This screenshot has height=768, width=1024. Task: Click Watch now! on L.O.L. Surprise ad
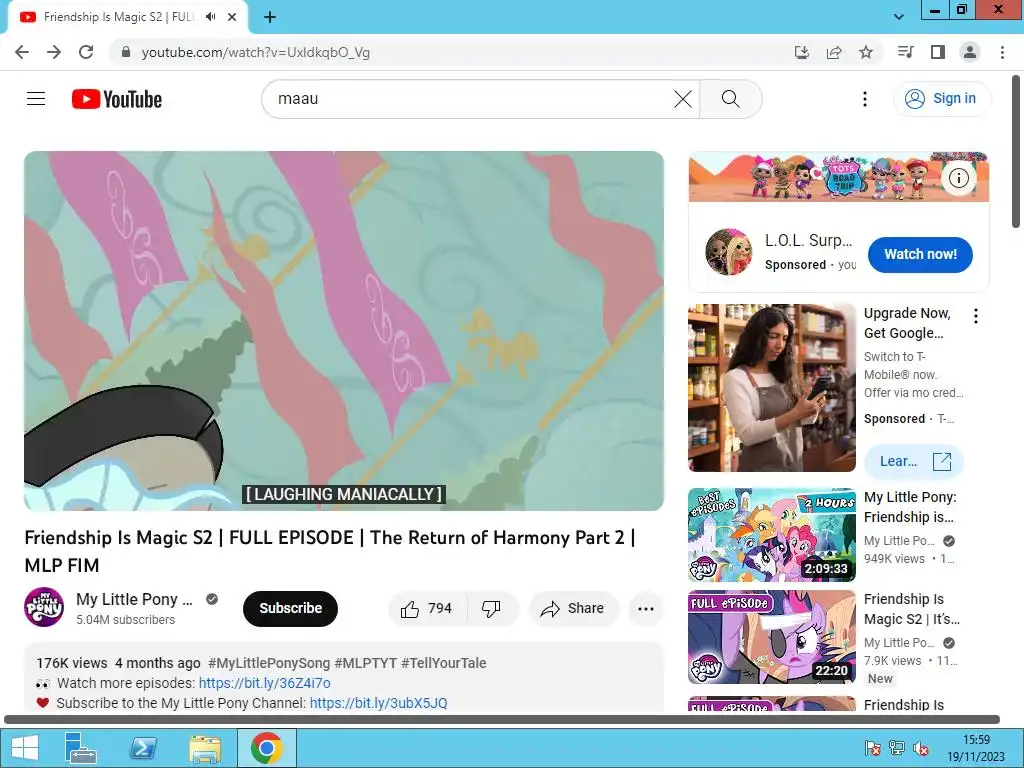[920, 254]
